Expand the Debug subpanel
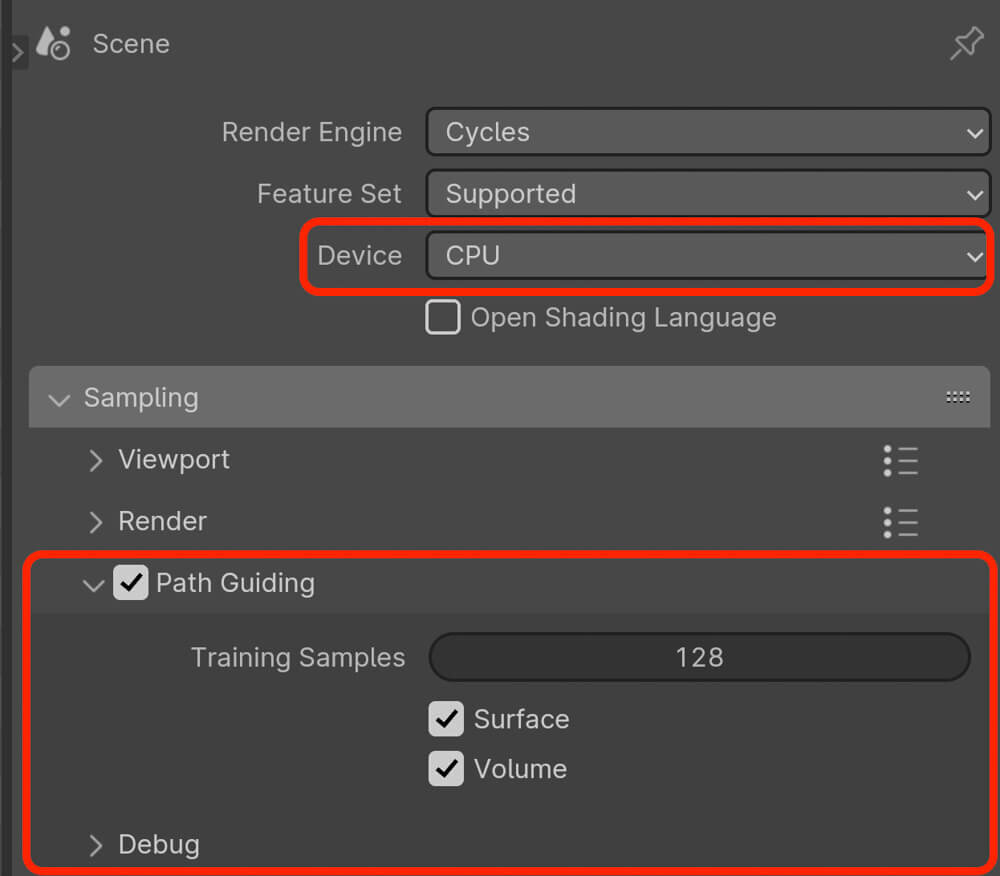This screenshot has width=1000, height=876. [158, 845]
